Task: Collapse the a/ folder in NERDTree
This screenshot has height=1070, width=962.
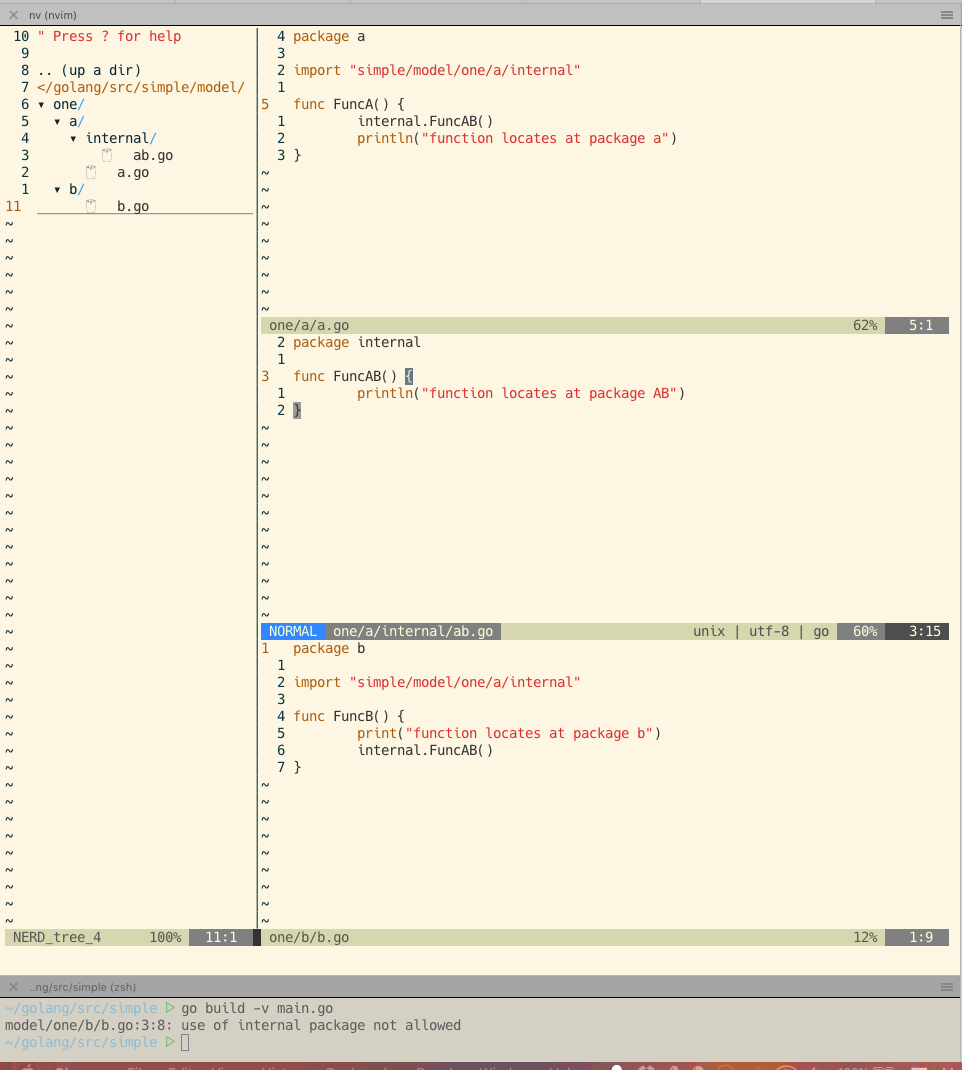Action: pos(58,122)
